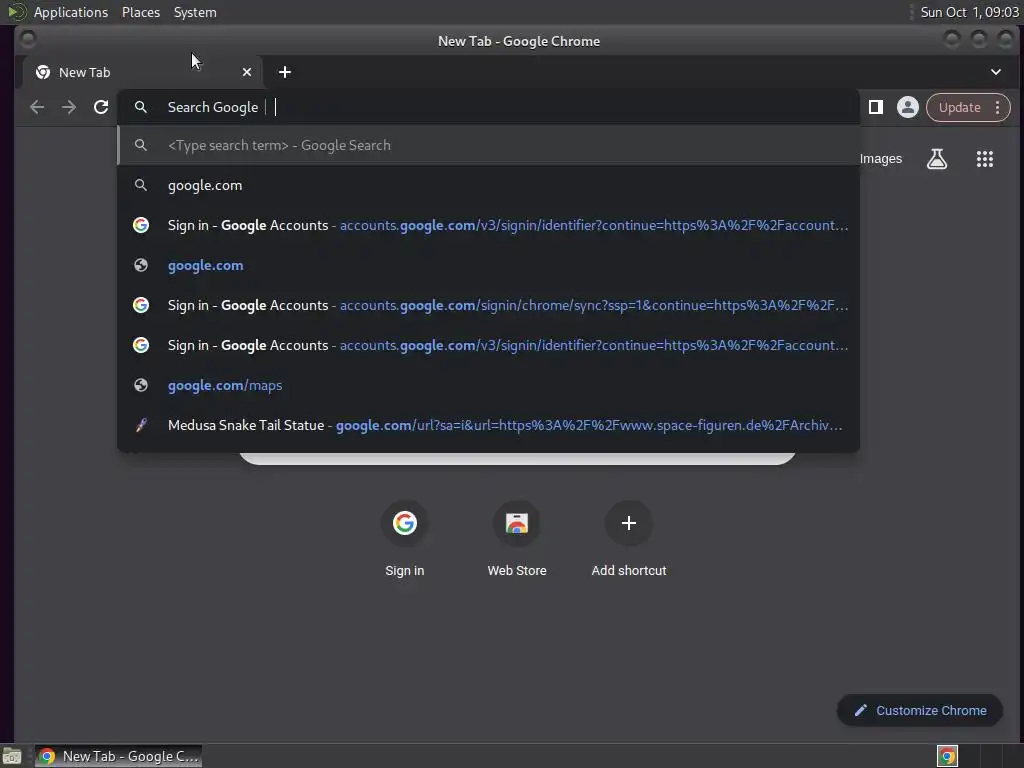Click magnifier icon beside google.com search suggestion

[x=140, y=185]
